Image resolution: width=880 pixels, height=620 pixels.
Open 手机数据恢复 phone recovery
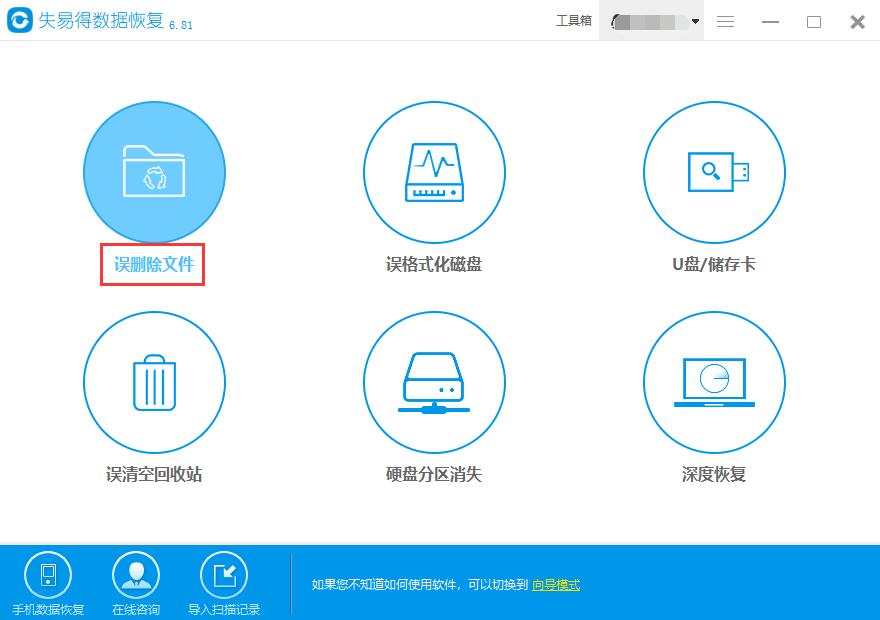click(48, 576)
